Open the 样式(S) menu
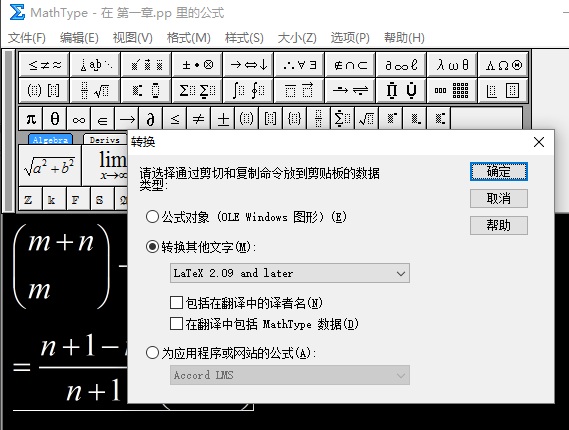The height and width of the screenshot is (430, 569). tap(244, 37)
